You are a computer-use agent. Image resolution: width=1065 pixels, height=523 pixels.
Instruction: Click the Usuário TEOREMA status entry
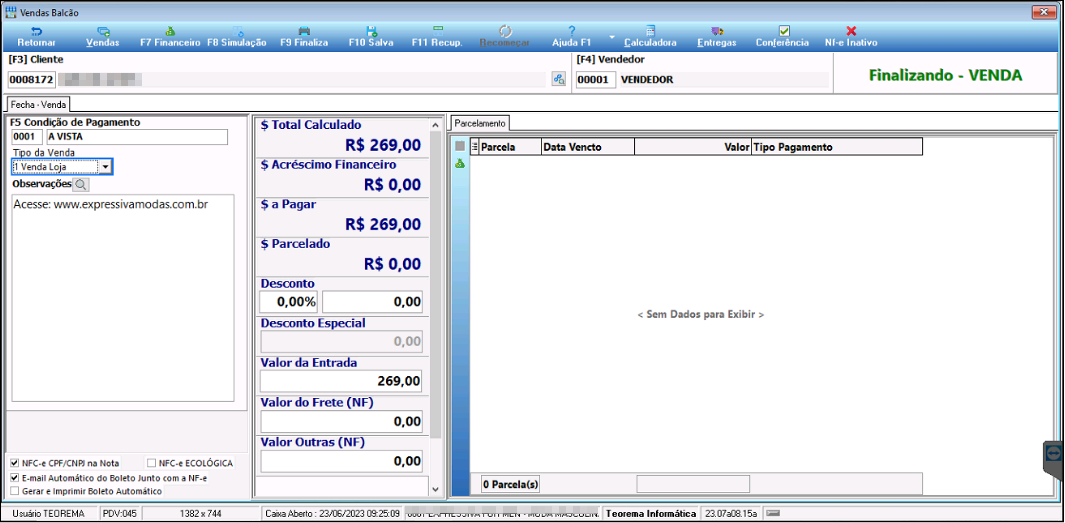tap(49, 513)
